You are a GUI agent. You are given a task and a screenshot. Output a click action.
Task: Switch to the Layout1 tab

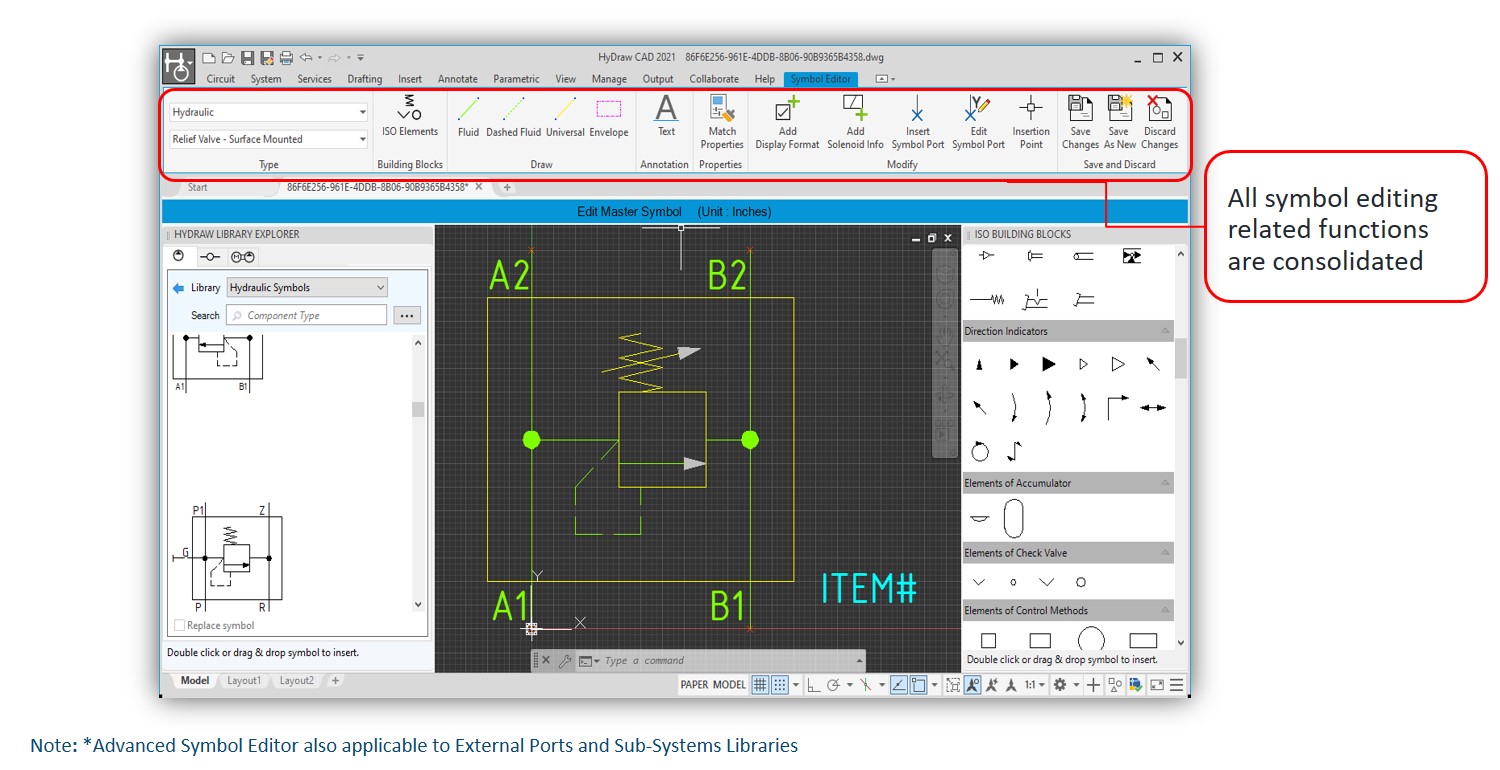tap(244, 681)
